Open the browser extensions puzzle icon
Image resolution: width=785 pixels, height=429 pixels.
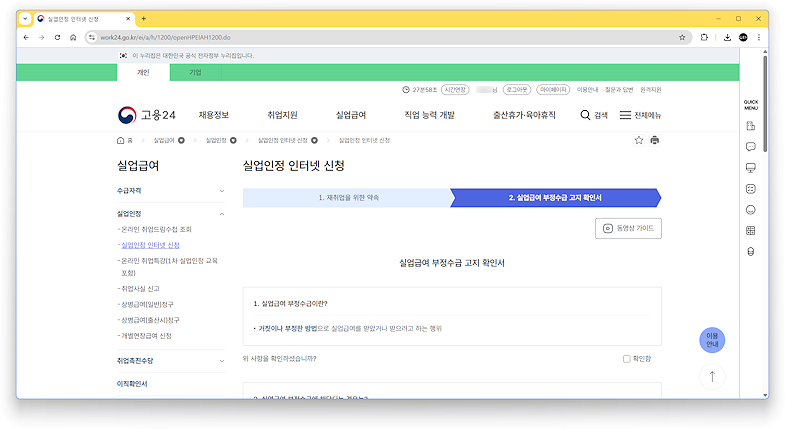(704, 38)
